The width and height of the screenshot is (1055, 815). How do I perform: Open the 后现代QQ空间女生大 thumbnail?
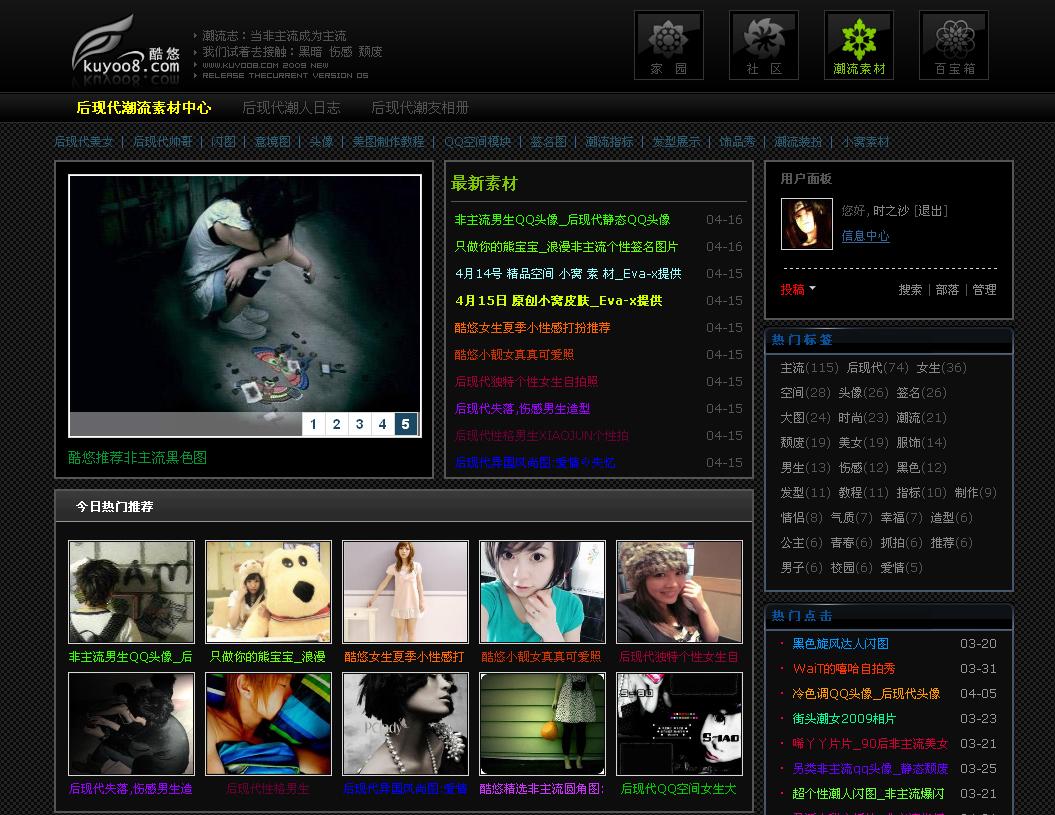[x=680, y=724]
